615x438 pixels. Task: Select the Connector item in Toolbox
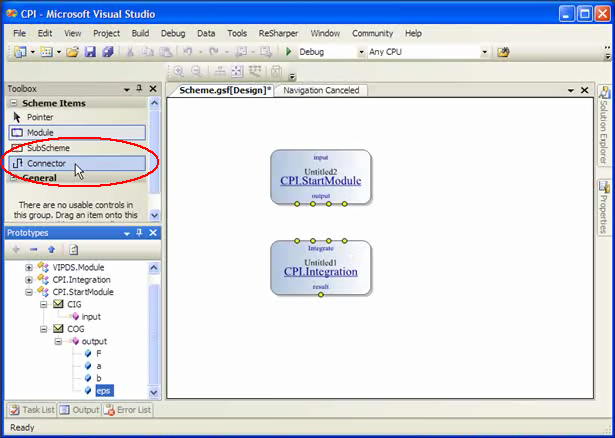77,164
